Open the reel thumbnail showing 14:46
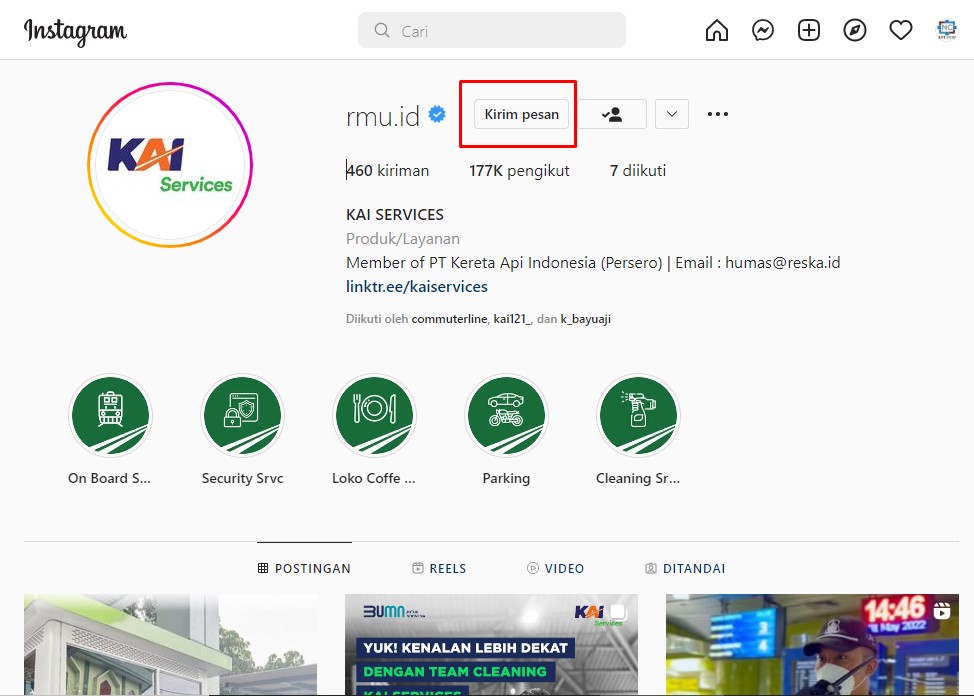This screenshot has width=974, height=696. point(812,644)
